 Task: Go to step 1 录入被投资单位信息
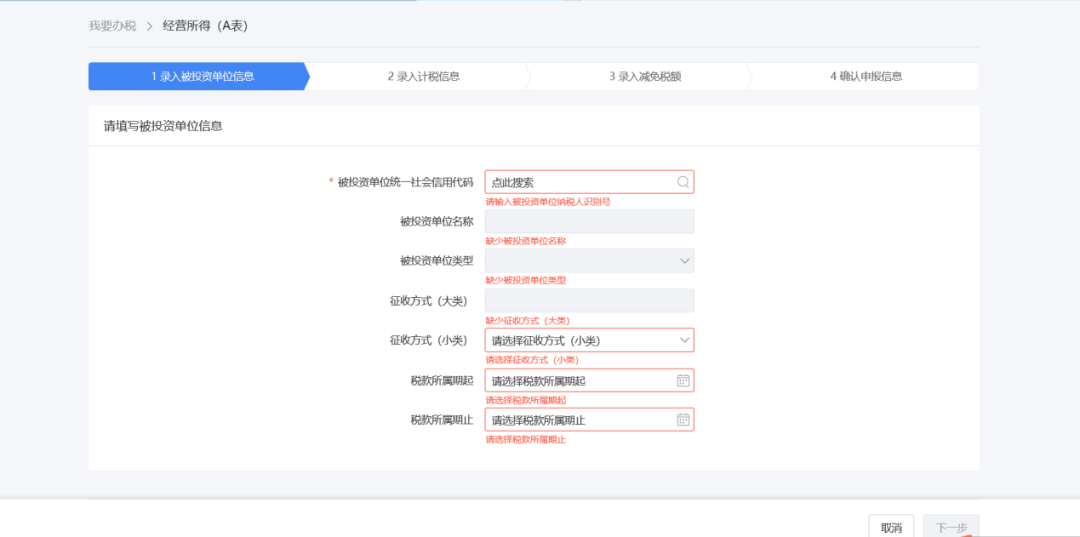[199, 76]
